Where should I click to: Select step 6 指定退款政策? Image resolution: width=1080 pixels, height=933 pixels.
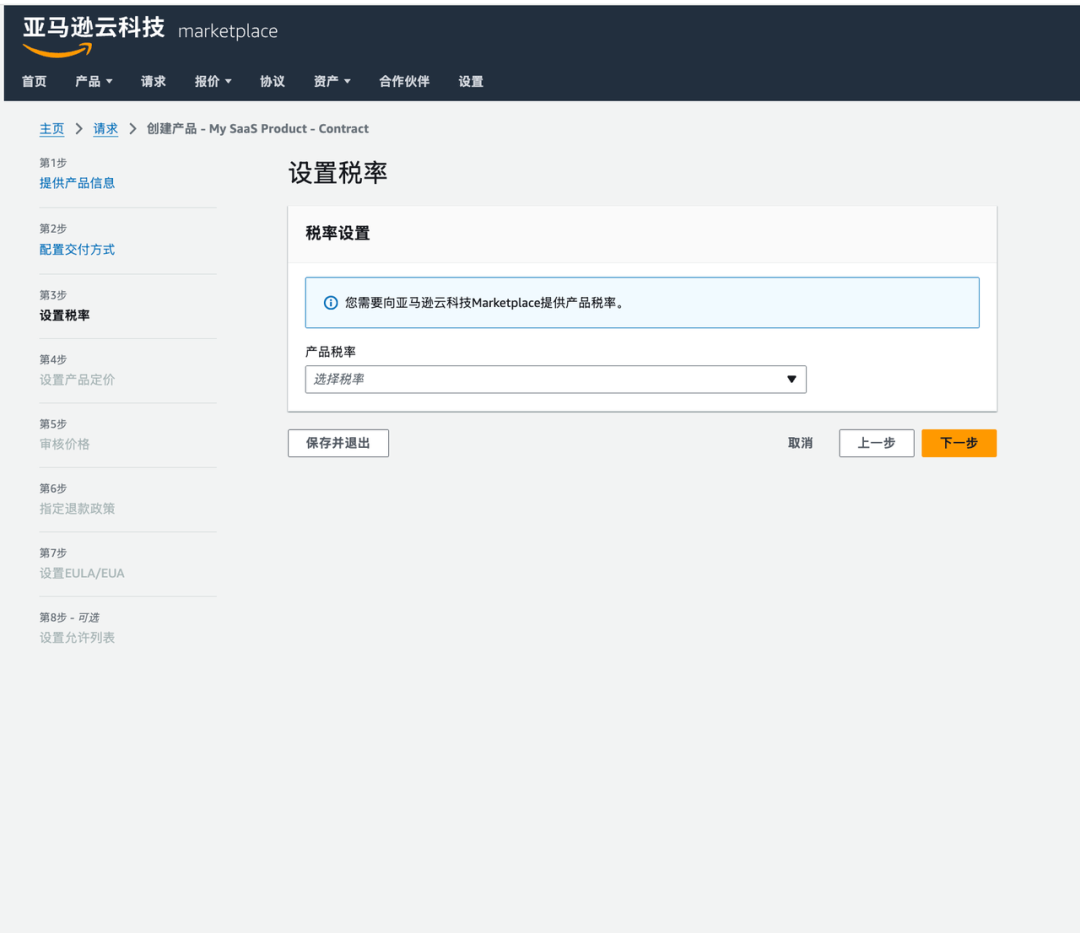77,509
